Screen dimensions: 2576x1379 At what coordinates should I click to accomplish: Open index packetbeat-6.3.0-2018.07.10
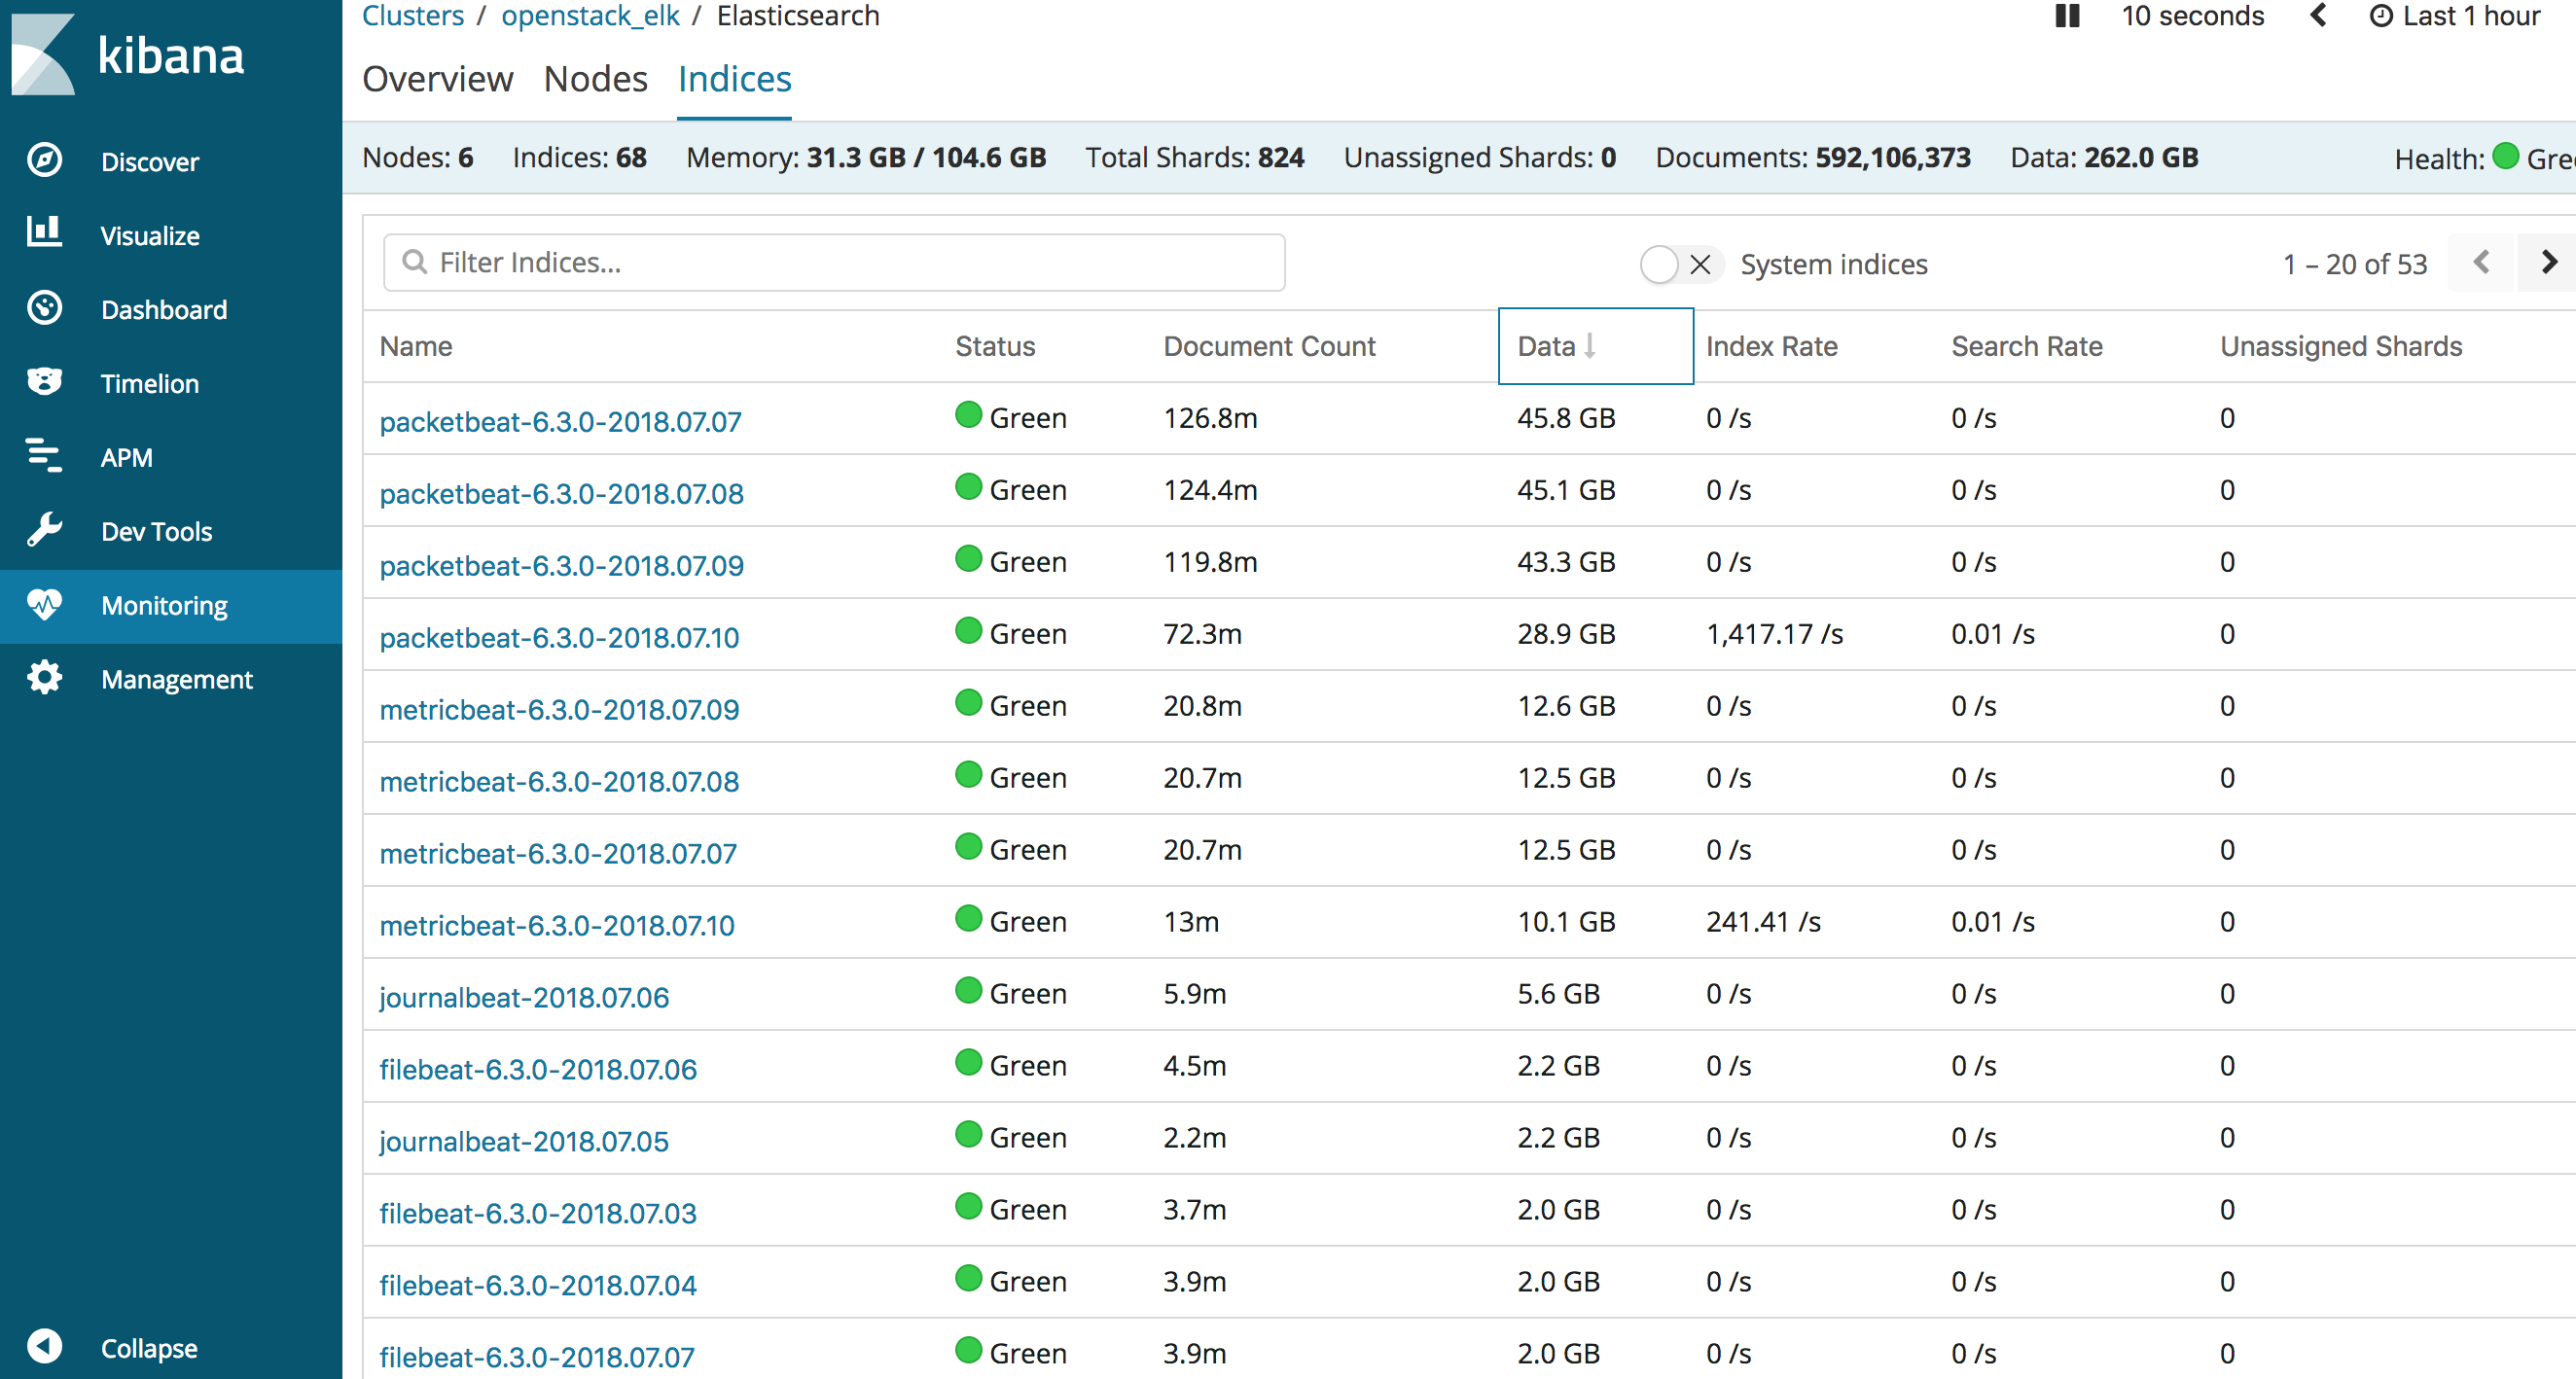pyautogui.click(x=559, y=637)
